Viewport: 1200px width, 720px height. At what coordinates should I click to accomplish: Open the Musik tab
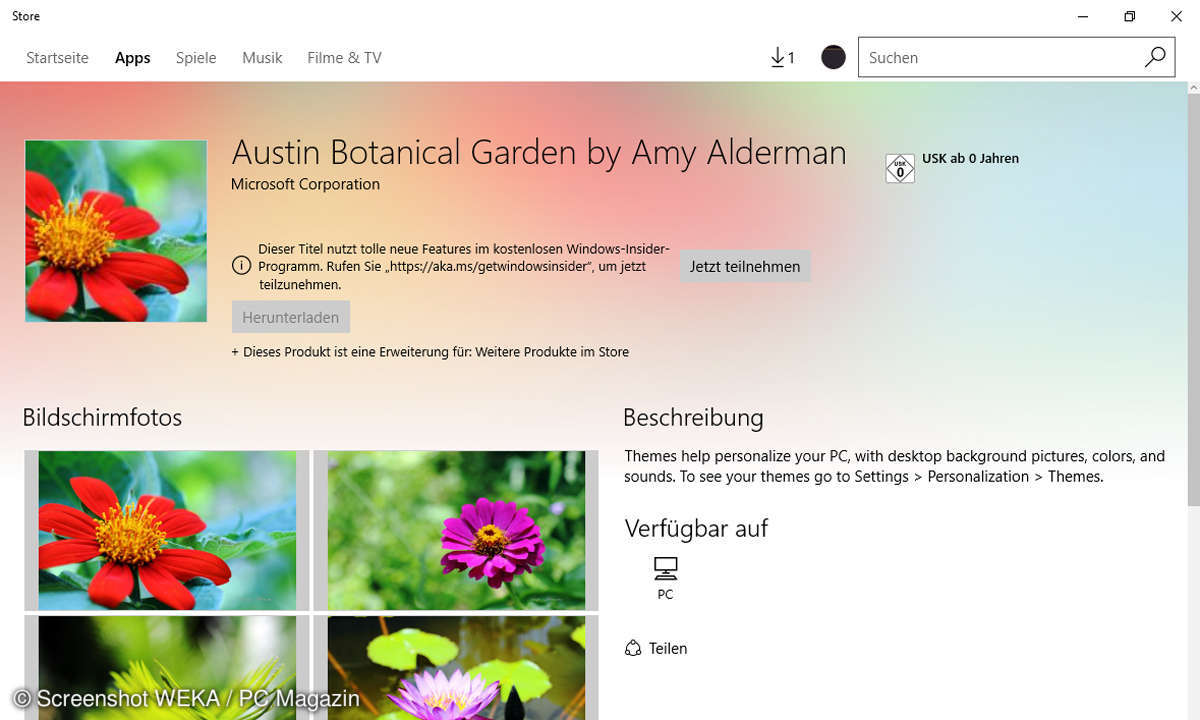pyautogui.click(x=262, y=58)
